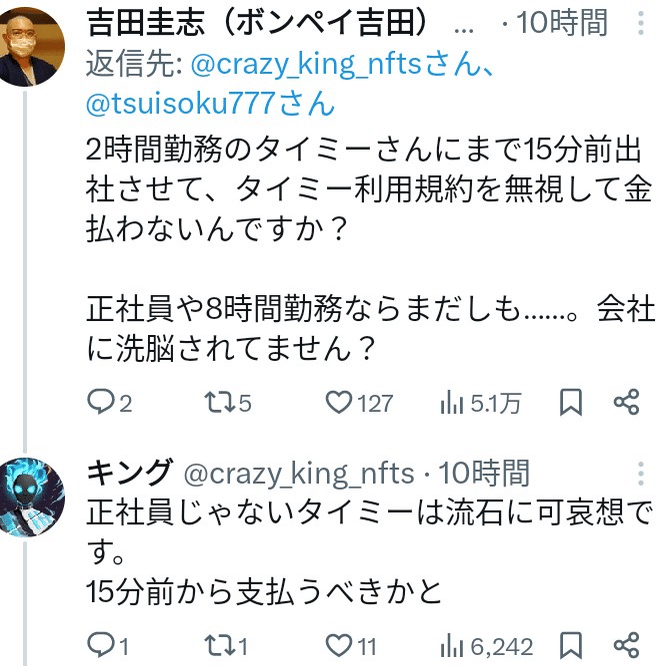
Task: Bookmark キング's reply tweet
Action: (571, 645)
